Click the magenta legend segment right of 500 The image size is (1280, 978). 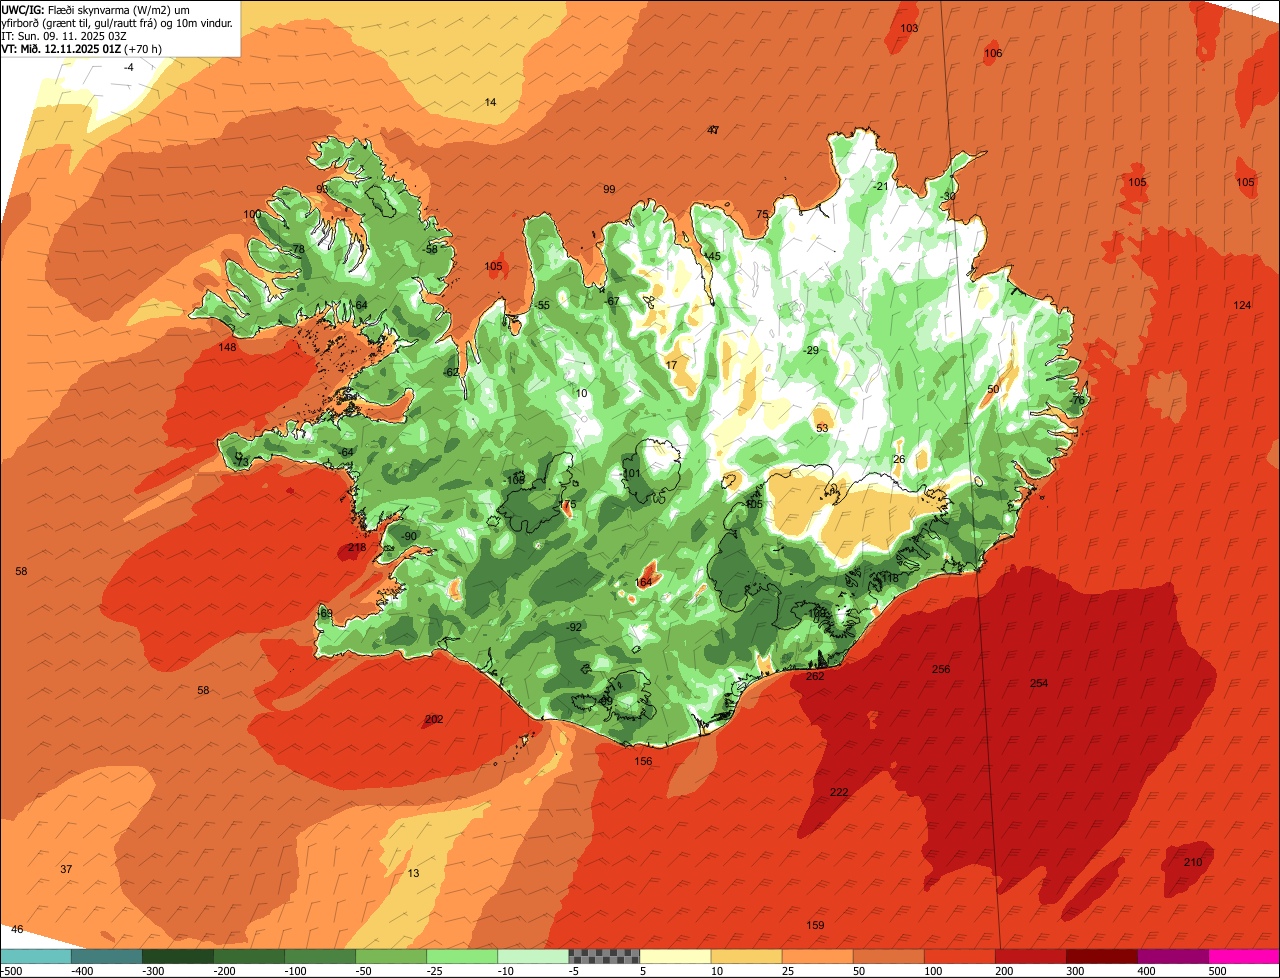(1244, 957)
